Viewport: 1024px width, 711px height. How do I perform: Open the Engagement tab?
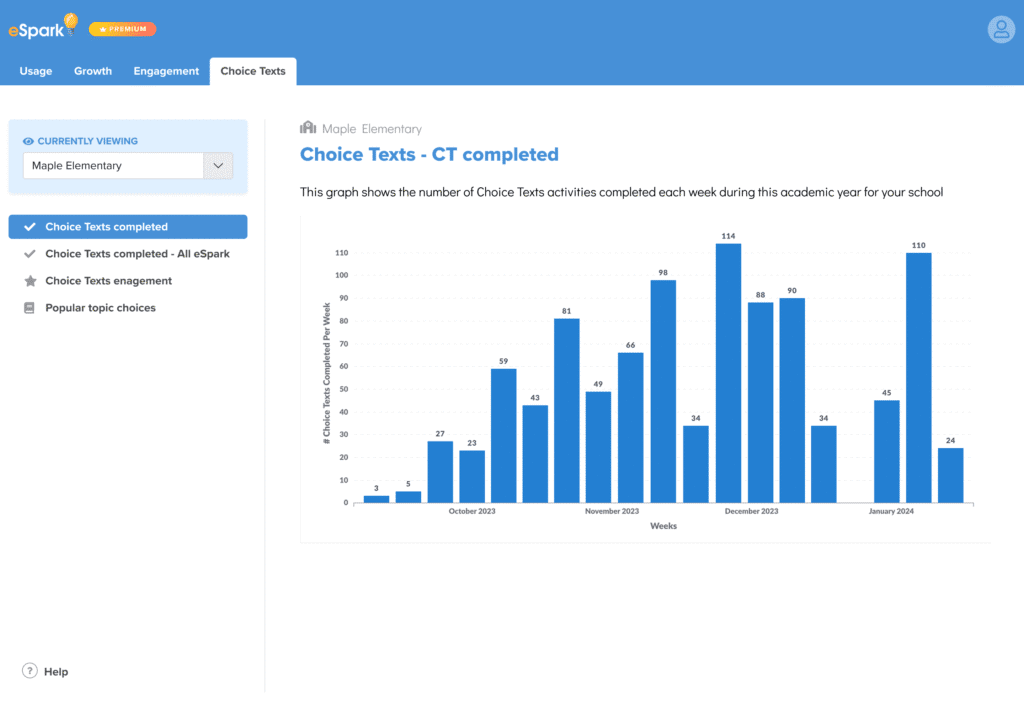(166, 71)
